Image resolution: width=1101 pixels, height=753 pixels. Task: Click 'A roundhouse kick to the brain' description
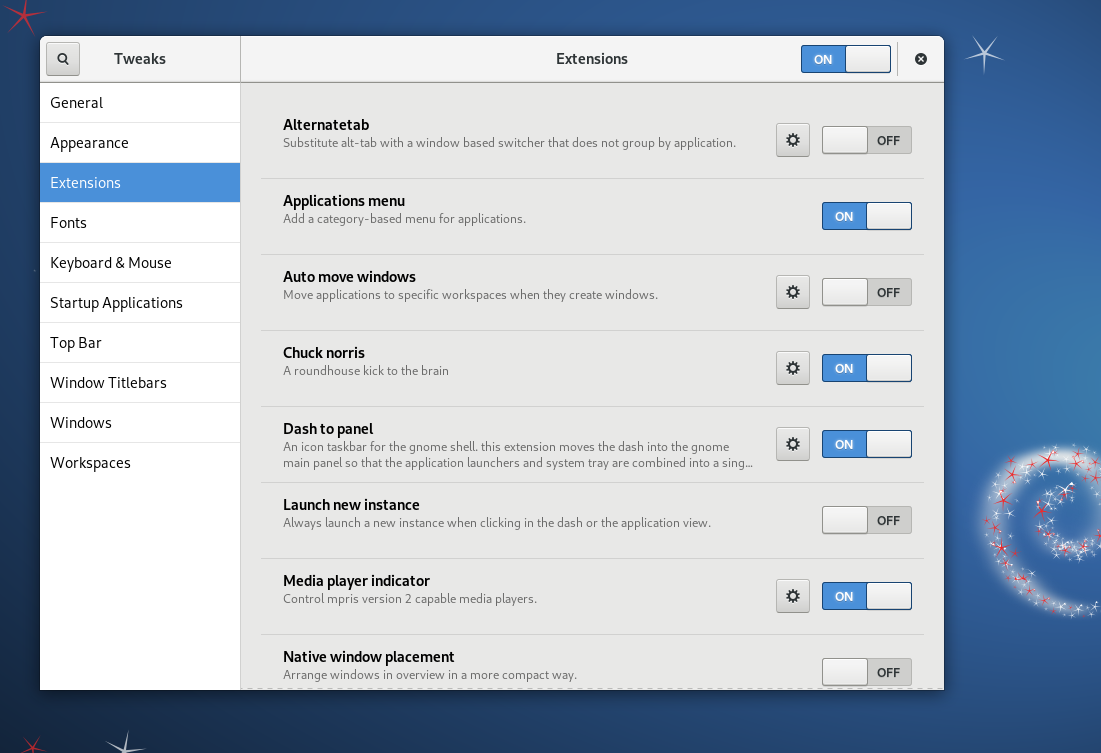366,371
